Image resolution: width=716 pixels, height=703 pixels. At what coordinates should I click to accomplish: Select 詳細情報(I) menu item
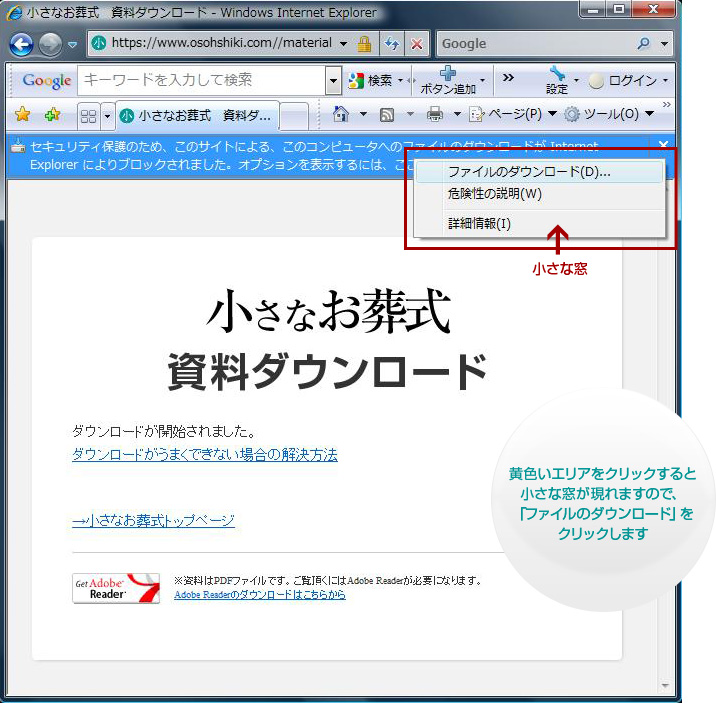(x=539, y=224)
